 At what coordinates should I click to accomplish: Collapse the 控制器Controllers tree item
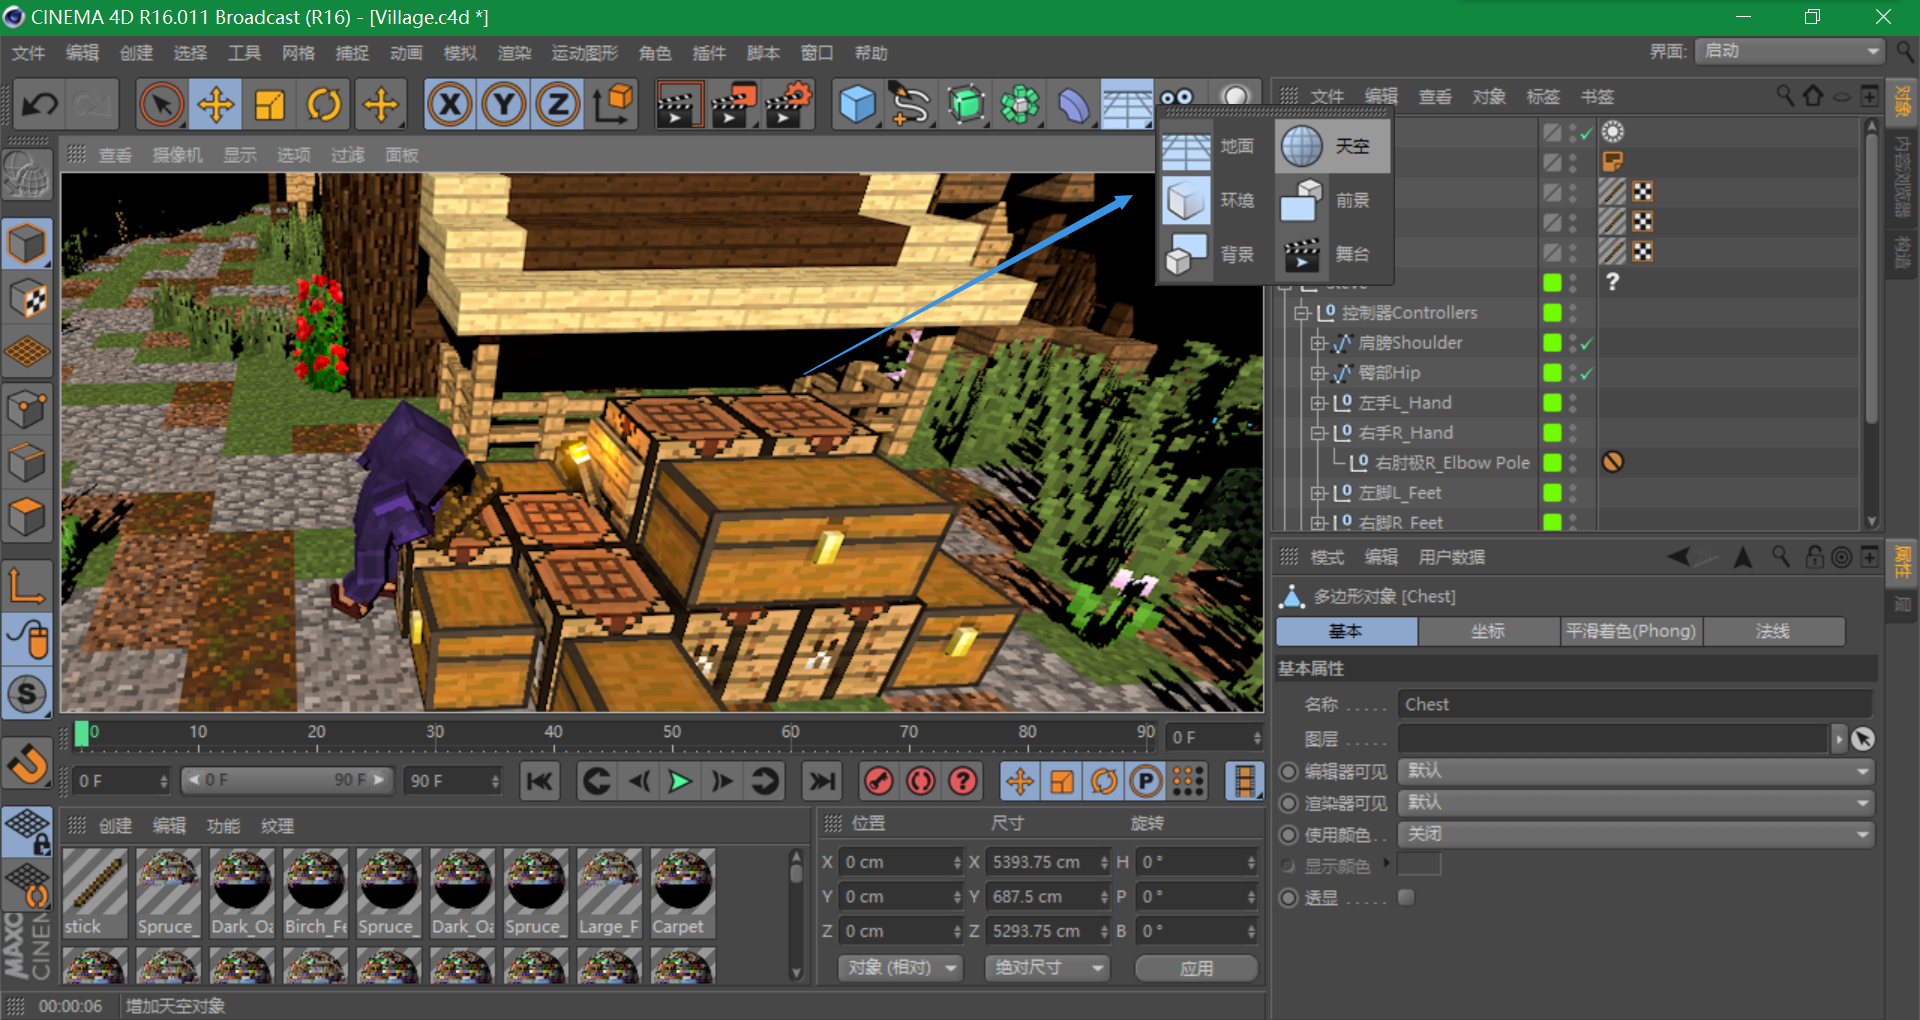tap(1301, 313)
